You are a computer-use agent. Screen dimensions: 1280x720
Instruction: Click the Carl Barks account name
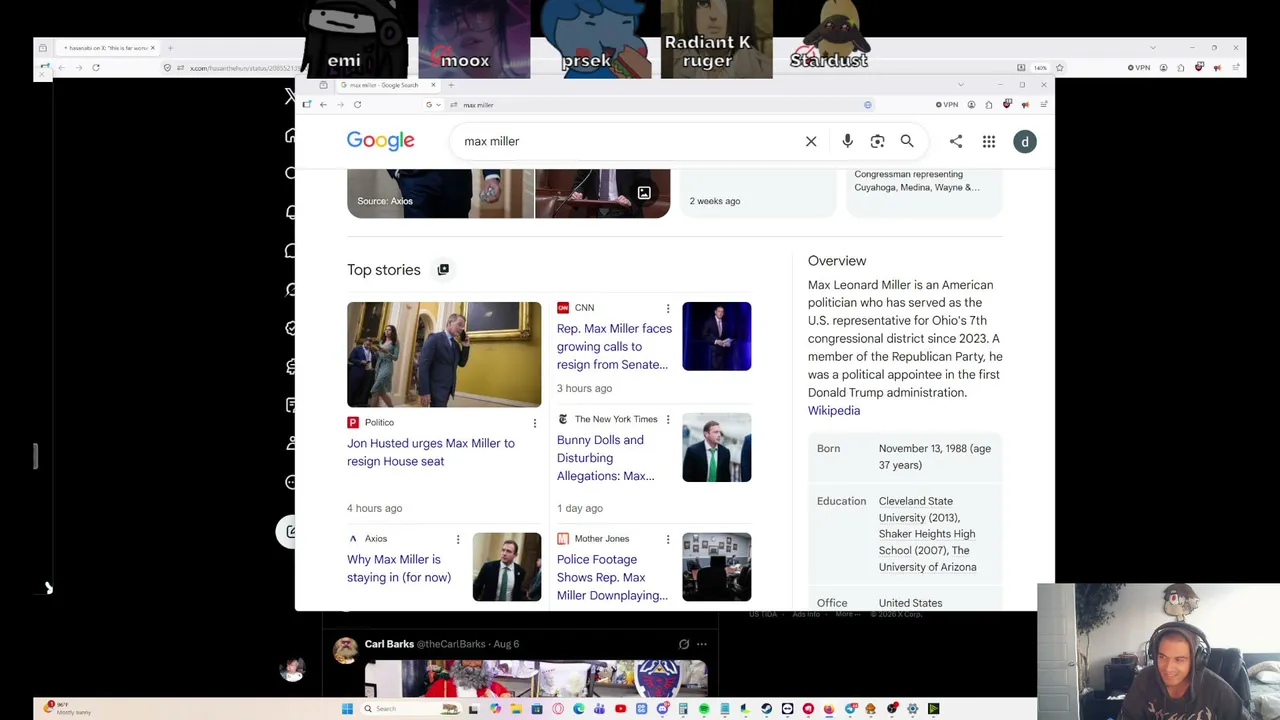pos(389,644)
